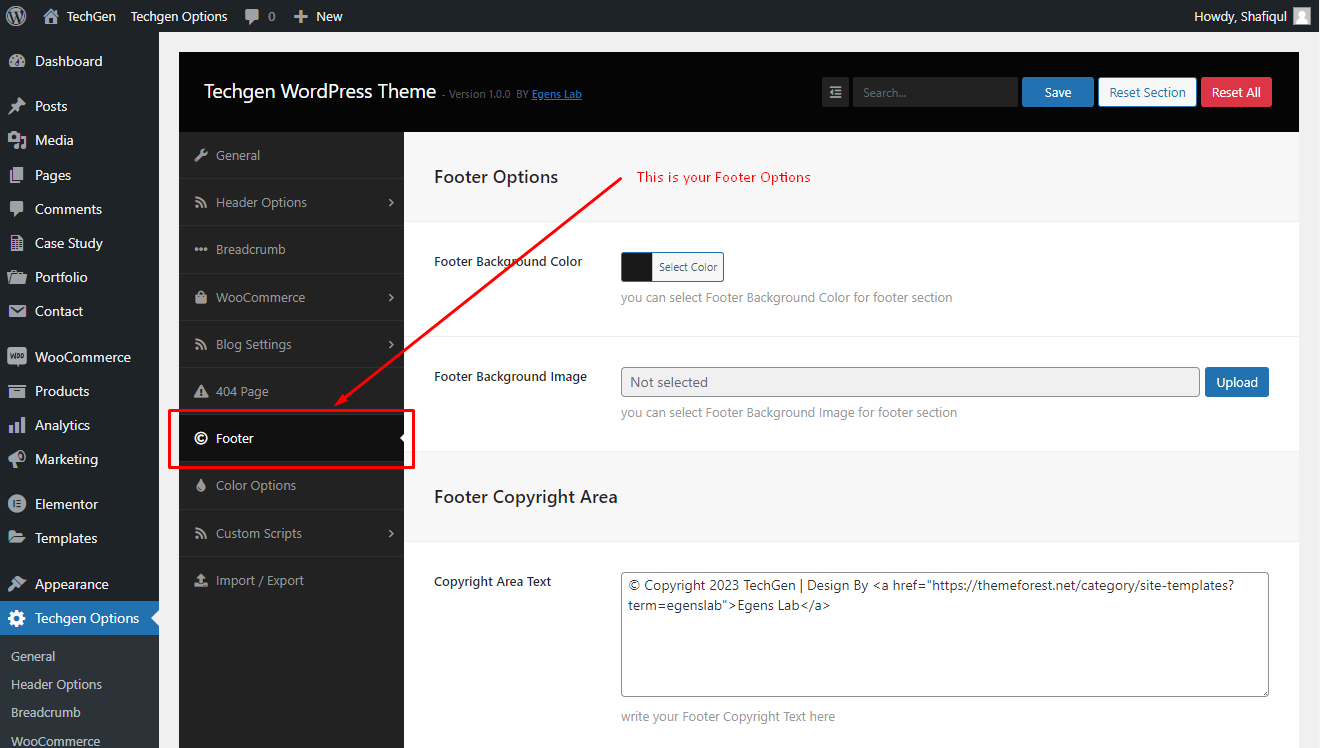Click the Upload button for background image
Viewport: 1320px width, 748px height.
1237,382
